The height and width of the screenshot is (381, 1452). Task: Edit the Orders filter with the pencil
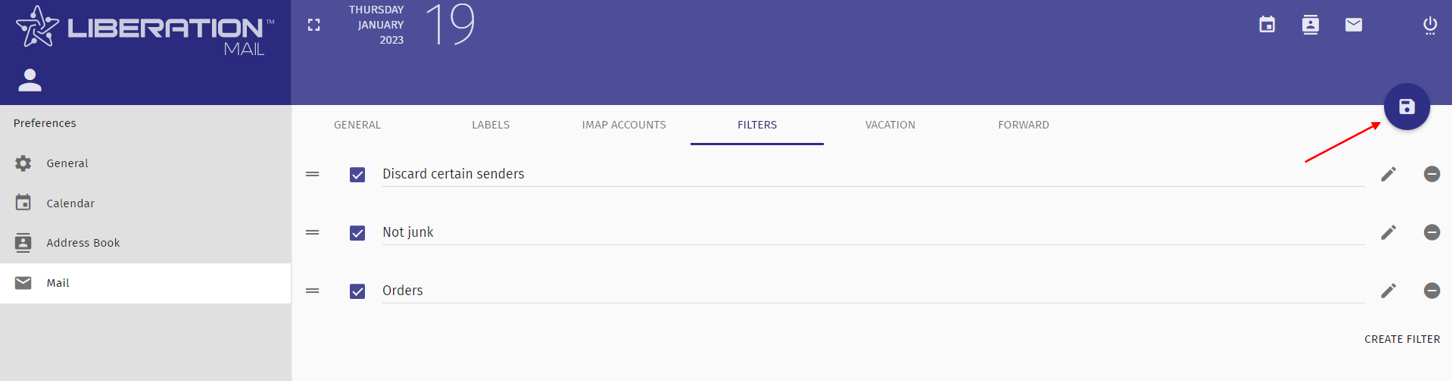[1388, 290]
